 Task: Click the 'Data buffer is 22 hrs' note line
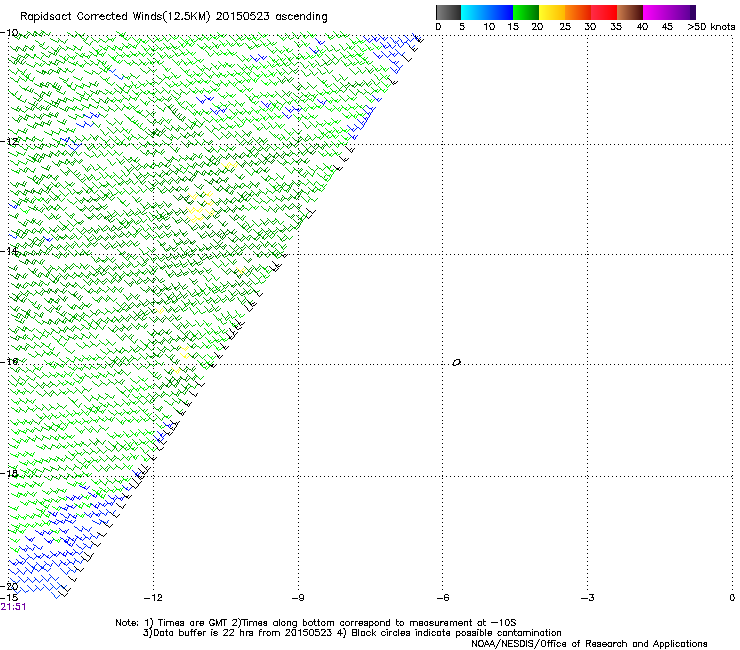click(x=352, y=633)
